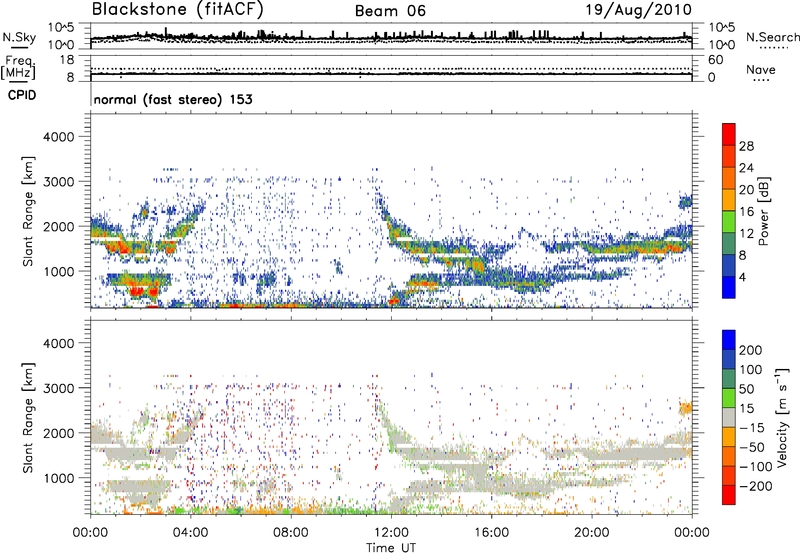Pick the bright blue bottom power segment
Viewport: 800px width, 554px height.
(729, 287)
